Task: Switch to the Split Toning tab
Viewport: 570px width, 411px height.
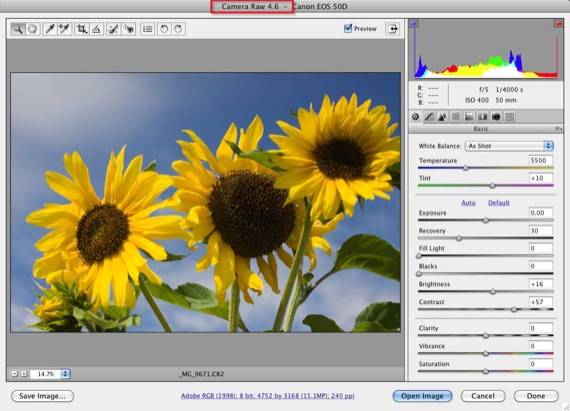Action: [469, 117]
